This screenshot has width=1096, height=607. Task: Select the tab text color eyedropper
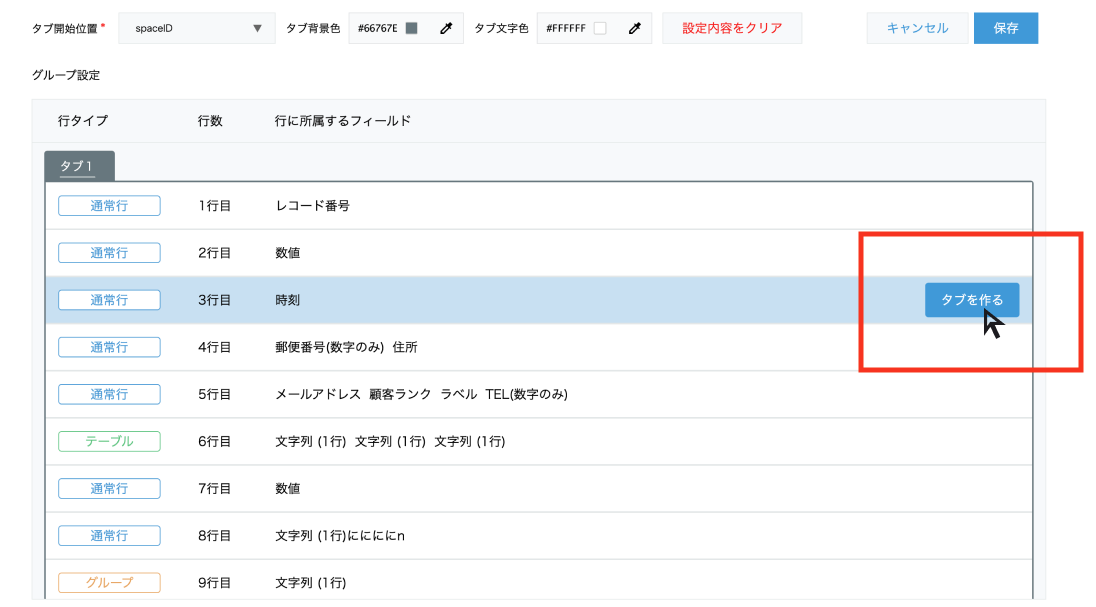(634, 28)
